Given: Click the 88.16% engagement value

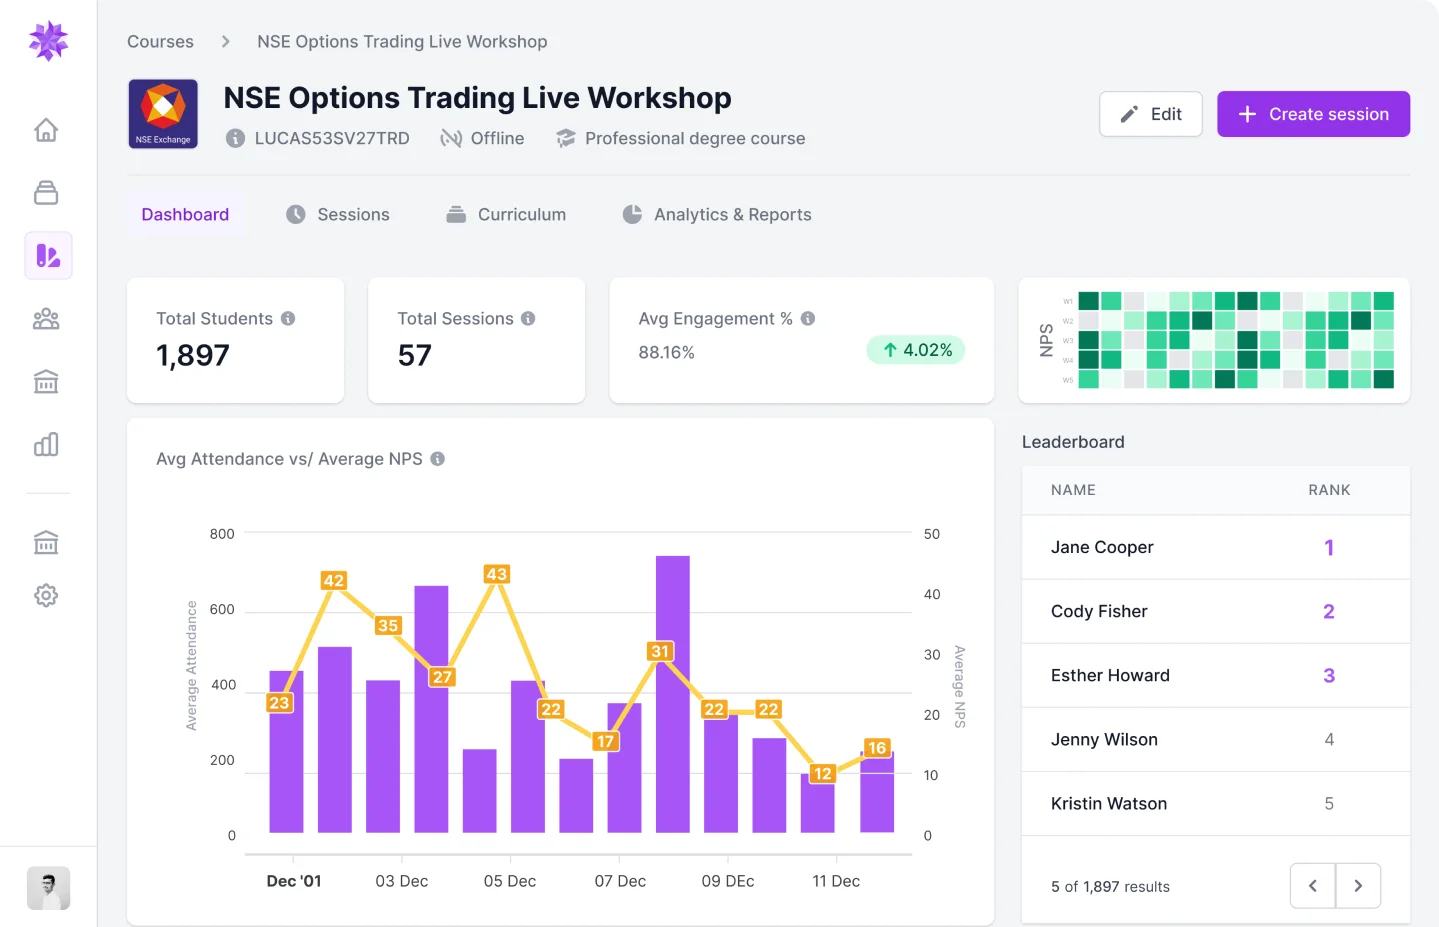Looking at the screenshot, I should pyautogui.click(x=667, y=352).
